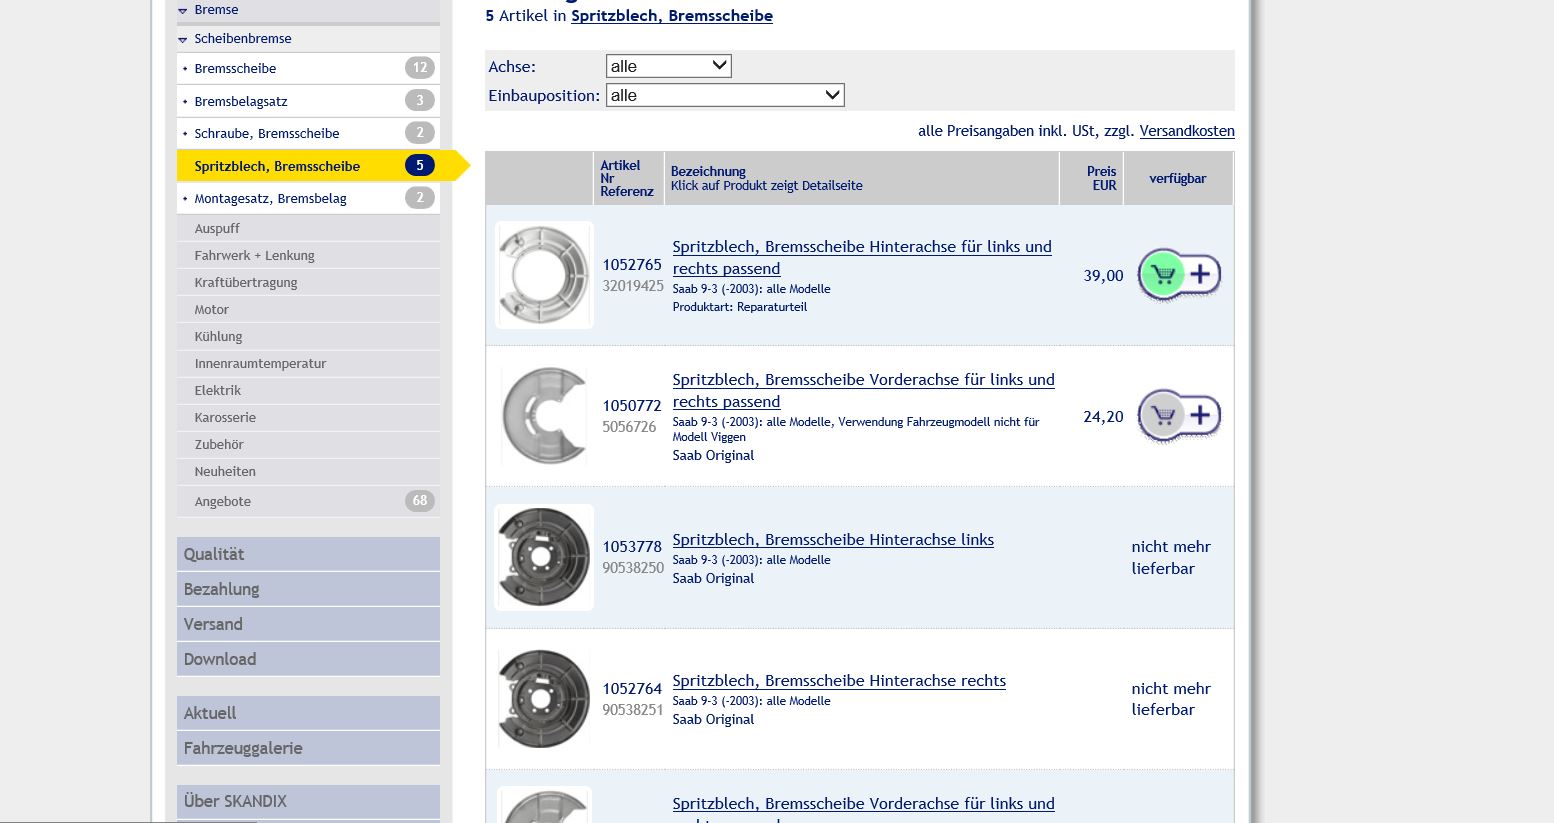The image size is (1554, 823).
Task: Collapse the Bremse category
Action: pyautogui.click(x=308, y=10)
